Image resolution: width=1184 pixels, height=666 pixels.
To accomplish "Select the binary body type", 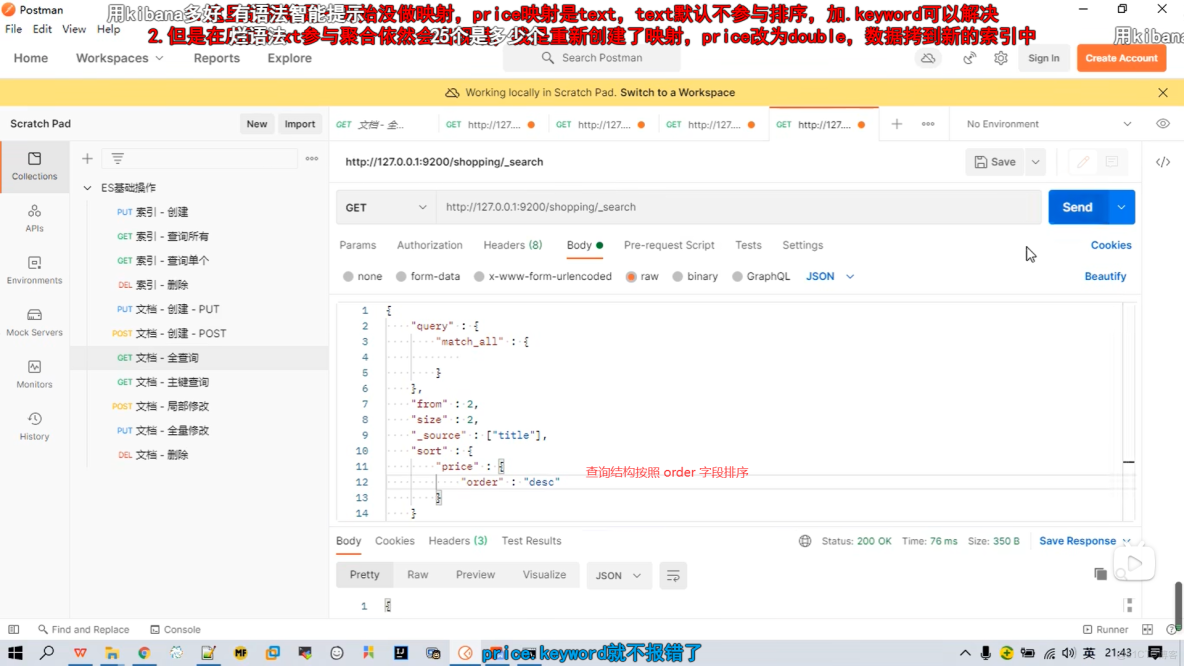I will point(695,276).
